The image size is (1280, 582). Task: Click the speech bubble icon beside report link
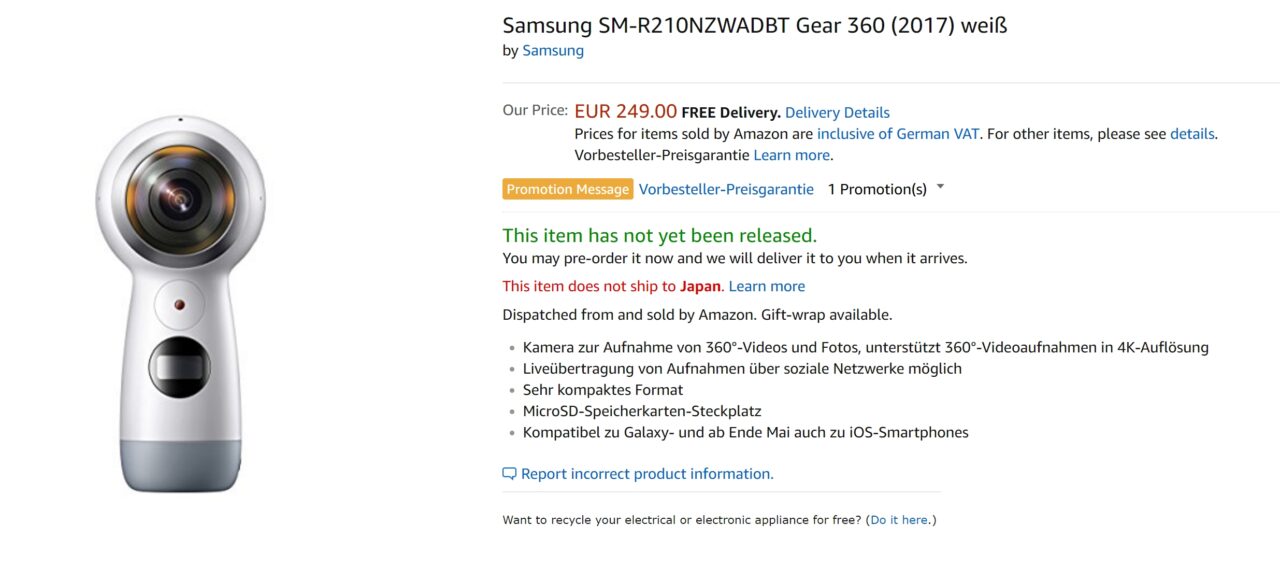click(509, 474)
